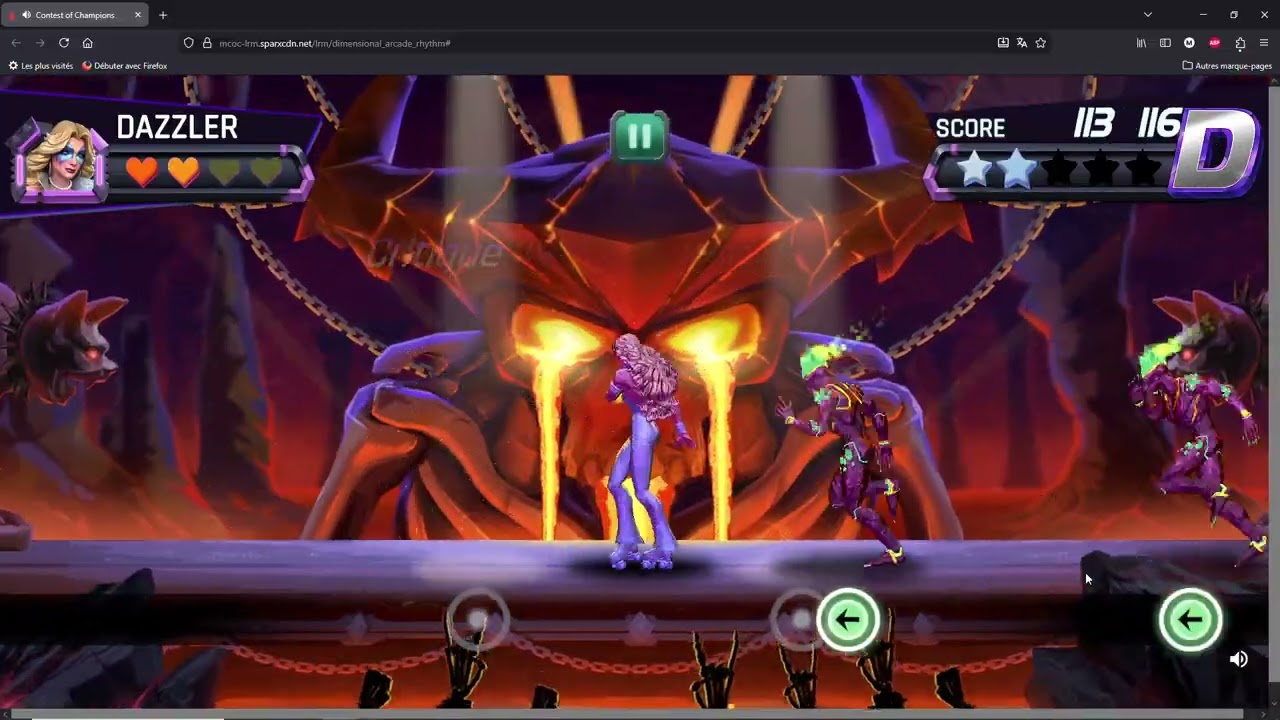The image size is (1280, 720).
Task: Open the Extensions puzzle menu
Action: point(1240,43)
